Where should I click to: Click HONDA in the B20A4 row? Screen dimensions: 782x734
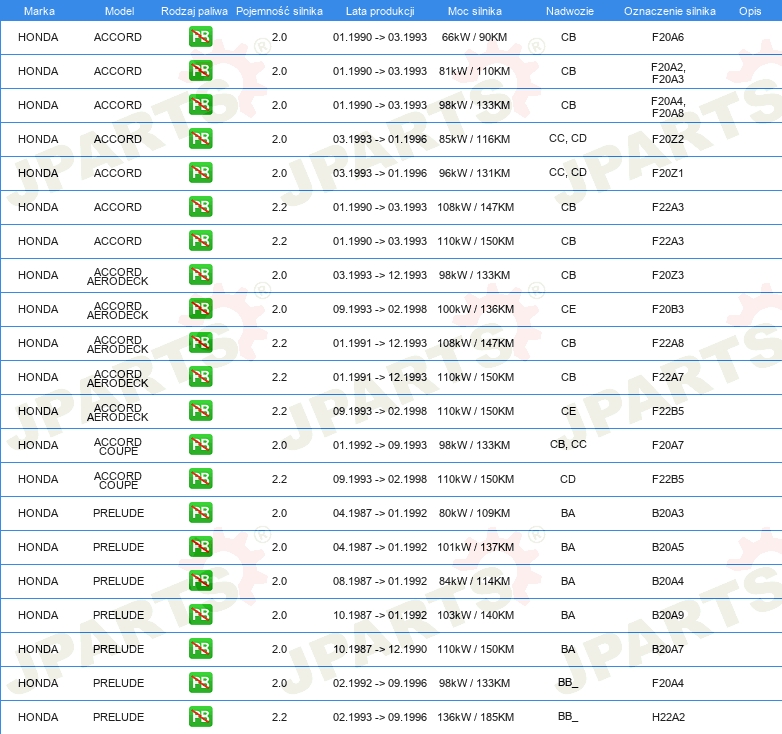tap(38, 581)
